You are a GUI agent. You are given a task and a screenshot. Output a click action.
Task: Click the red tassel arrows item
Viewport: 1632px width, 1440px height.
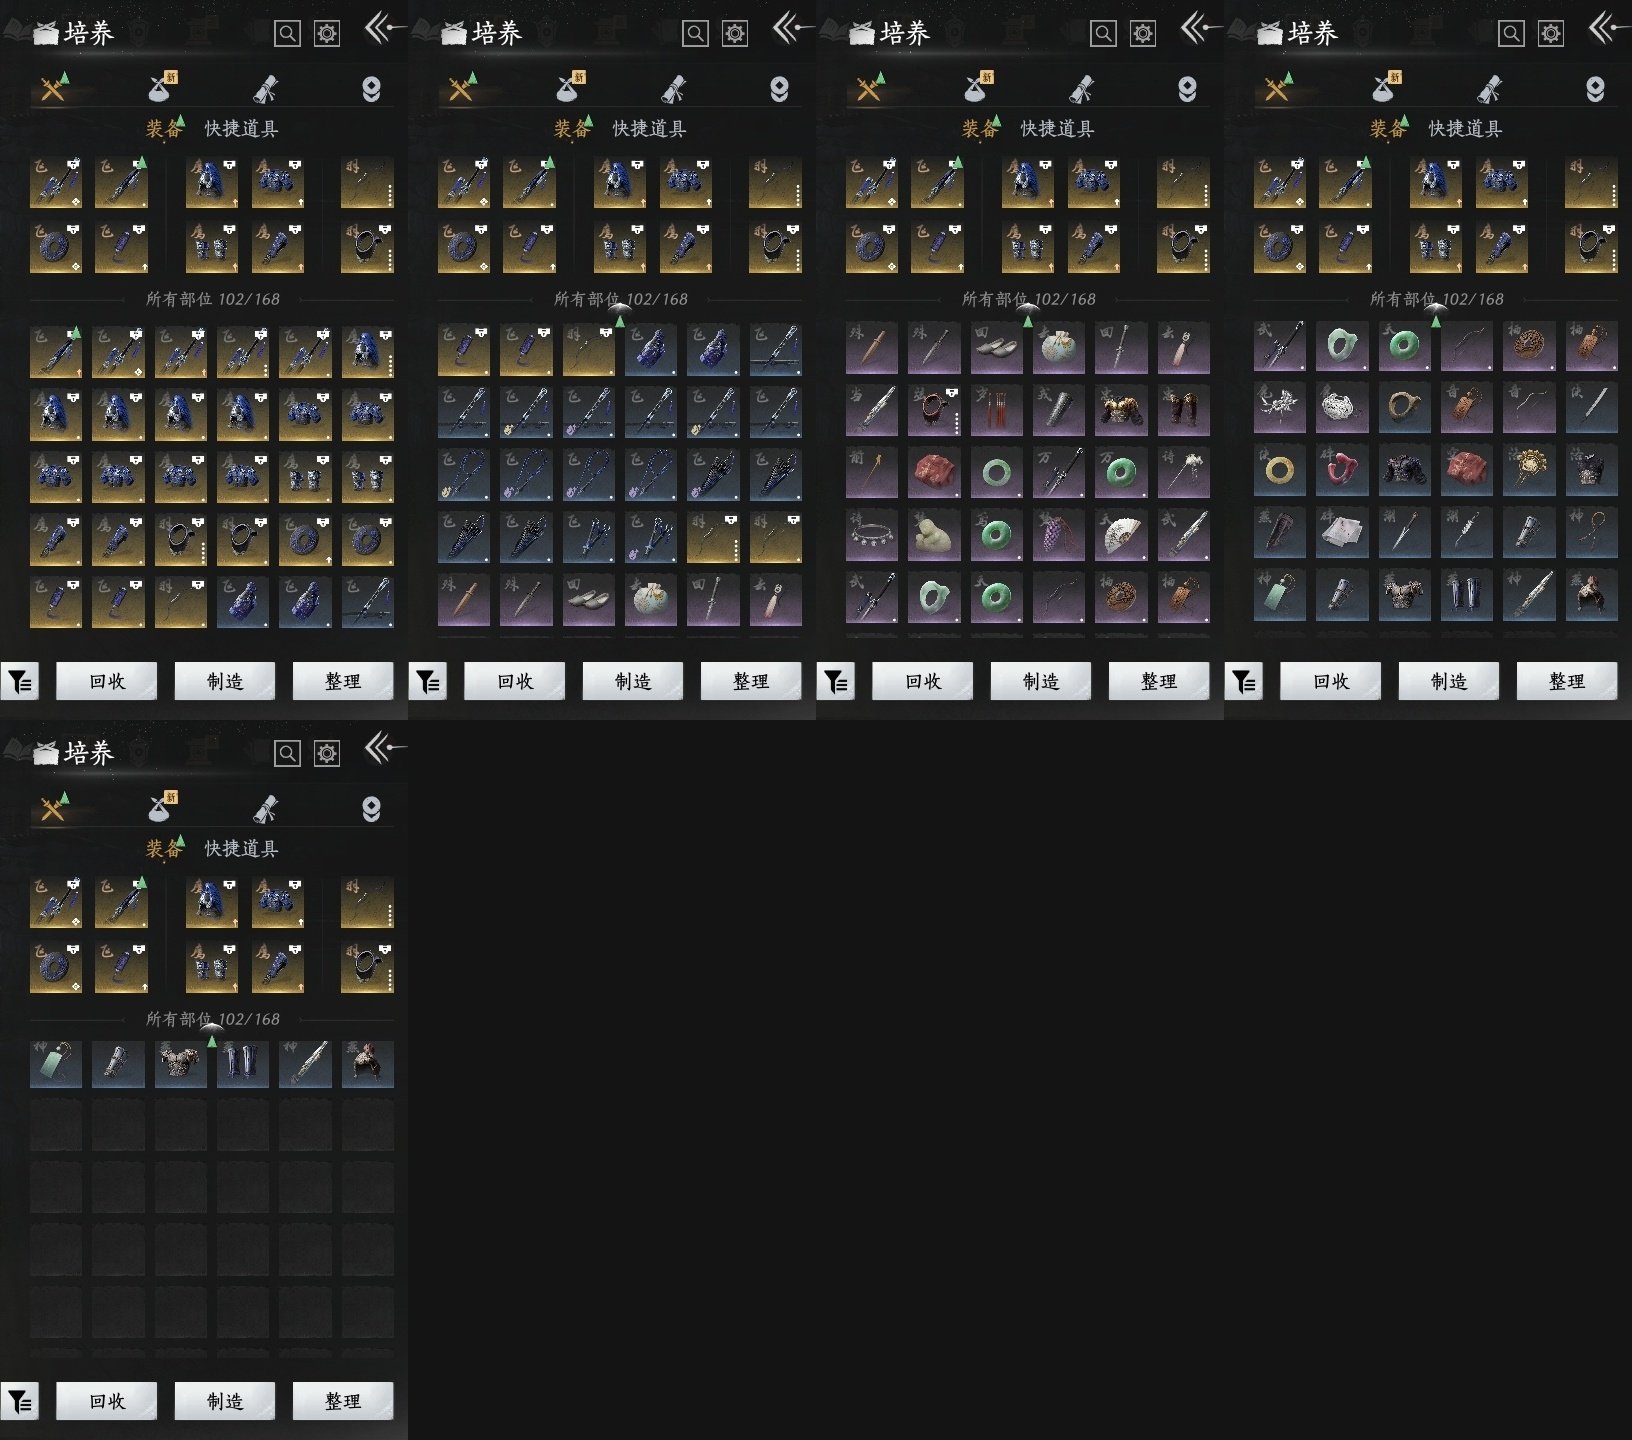coord(996,410)
